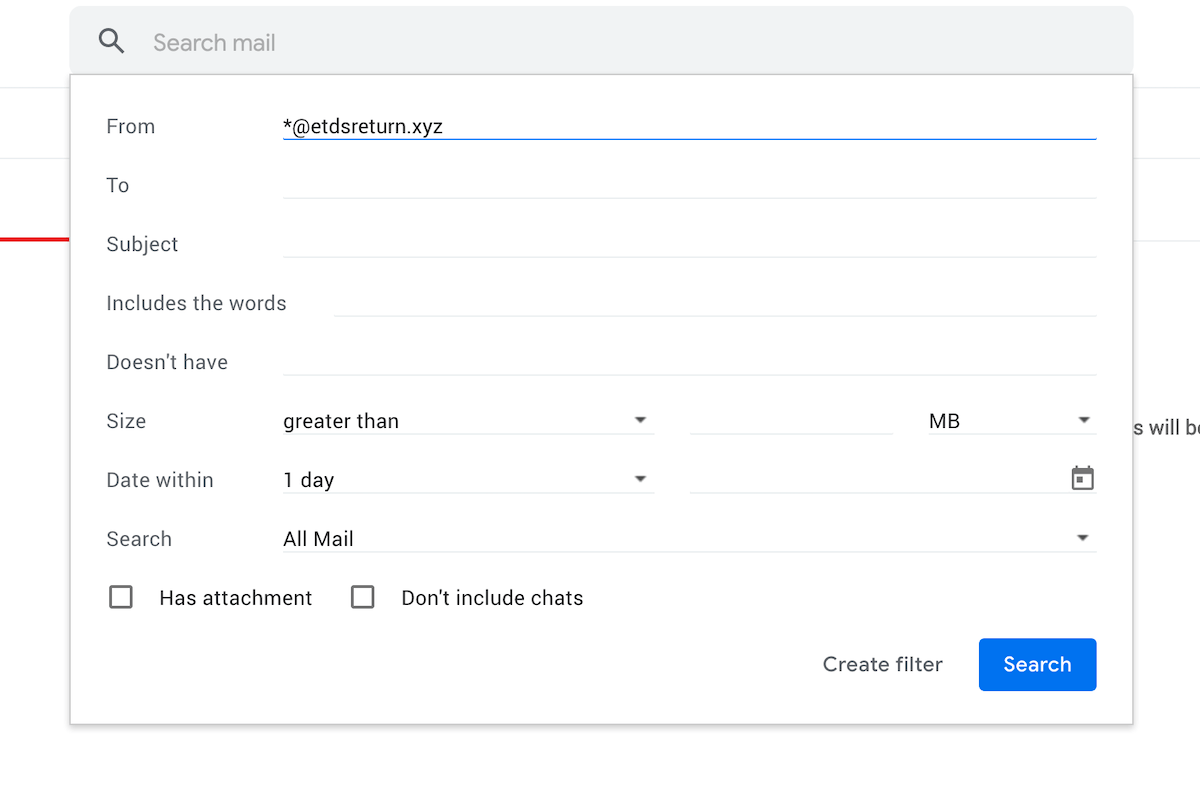Check the Don't include chats option

click(363, 597)
